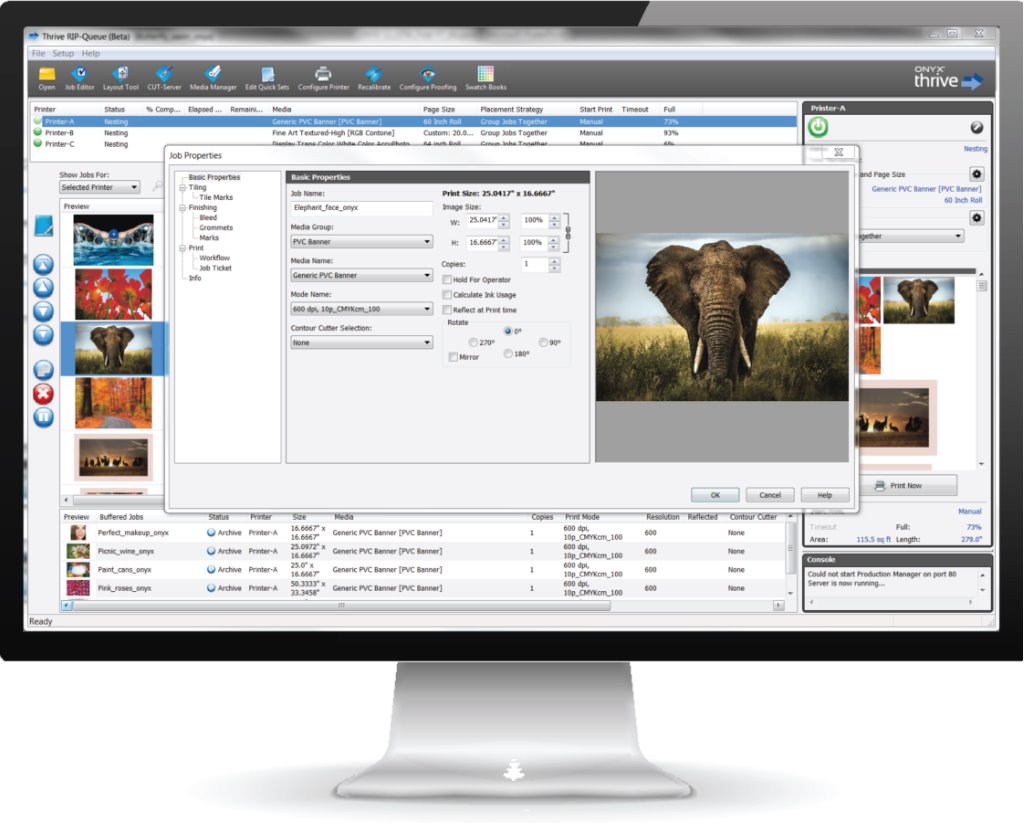This screenshot has width=1027, height=834.
Task: Click move job up arrow icon
Action: point(43,287)
